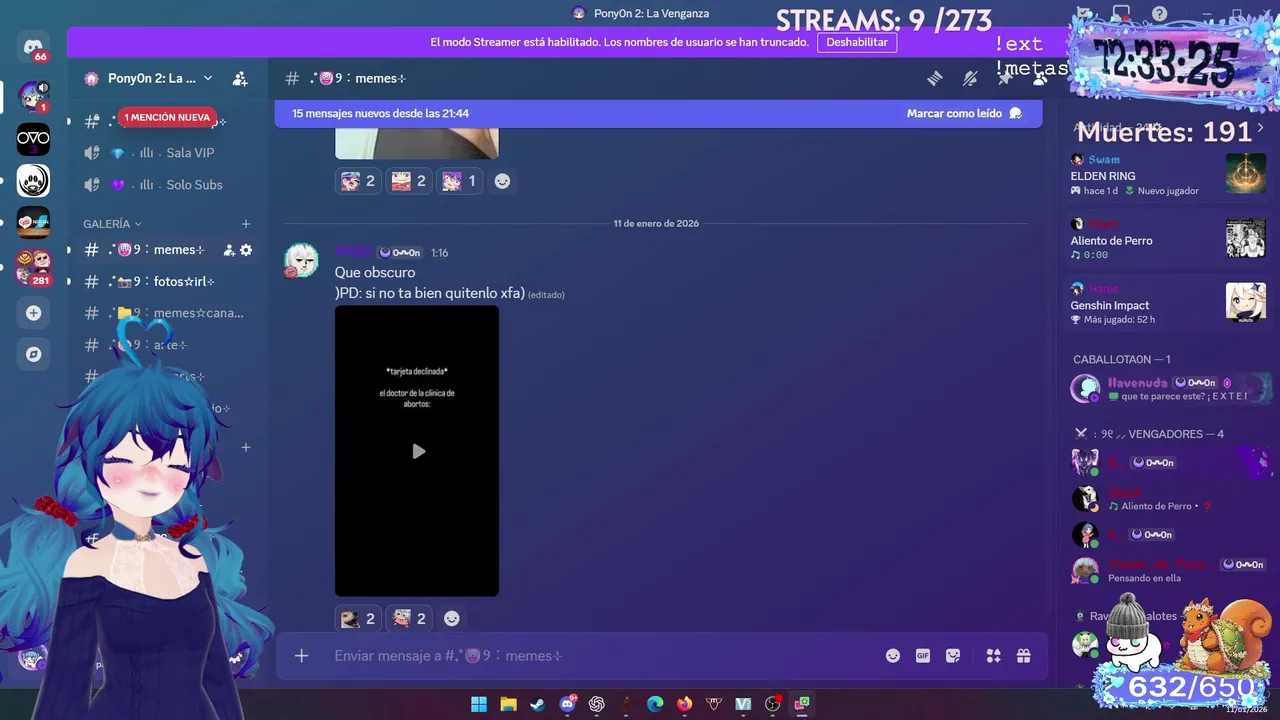Join the Sala VIP voice channel
Image resolution: width=1280 pixels, height=720 pixels.
tap(165, 153)
